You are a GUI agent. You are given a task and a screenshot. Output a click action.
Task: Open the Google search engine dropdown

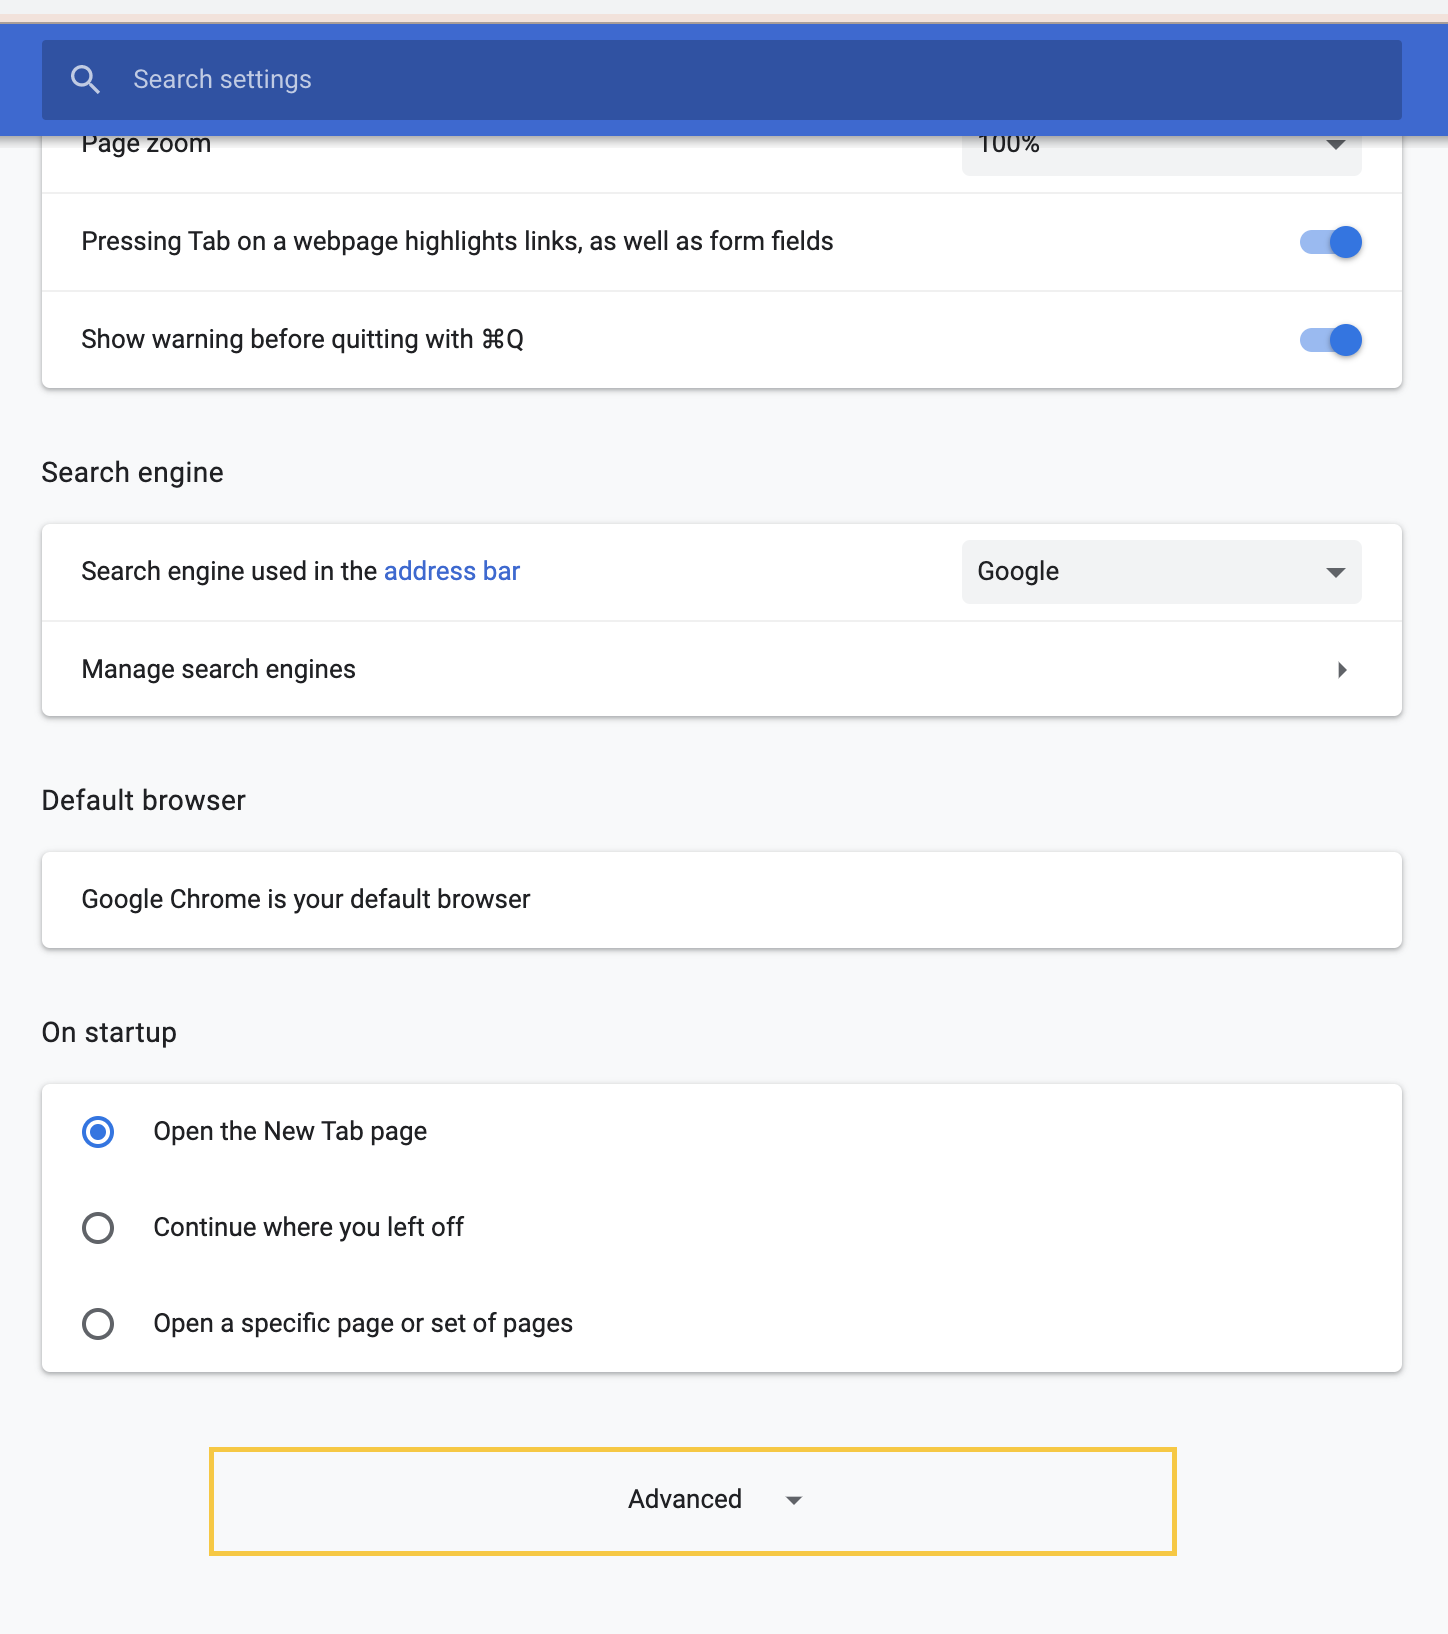point(1161,572)
